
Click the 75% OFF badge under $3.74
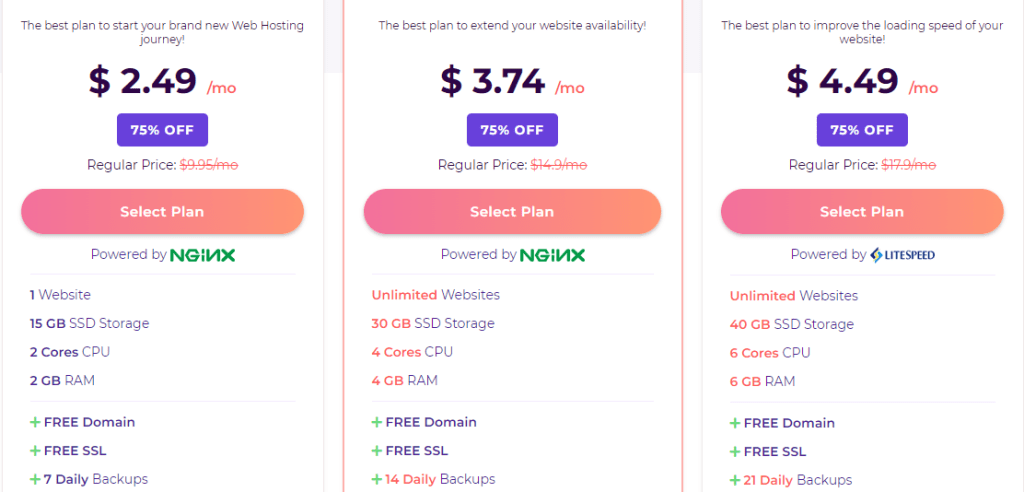click(x=512, y=130)
